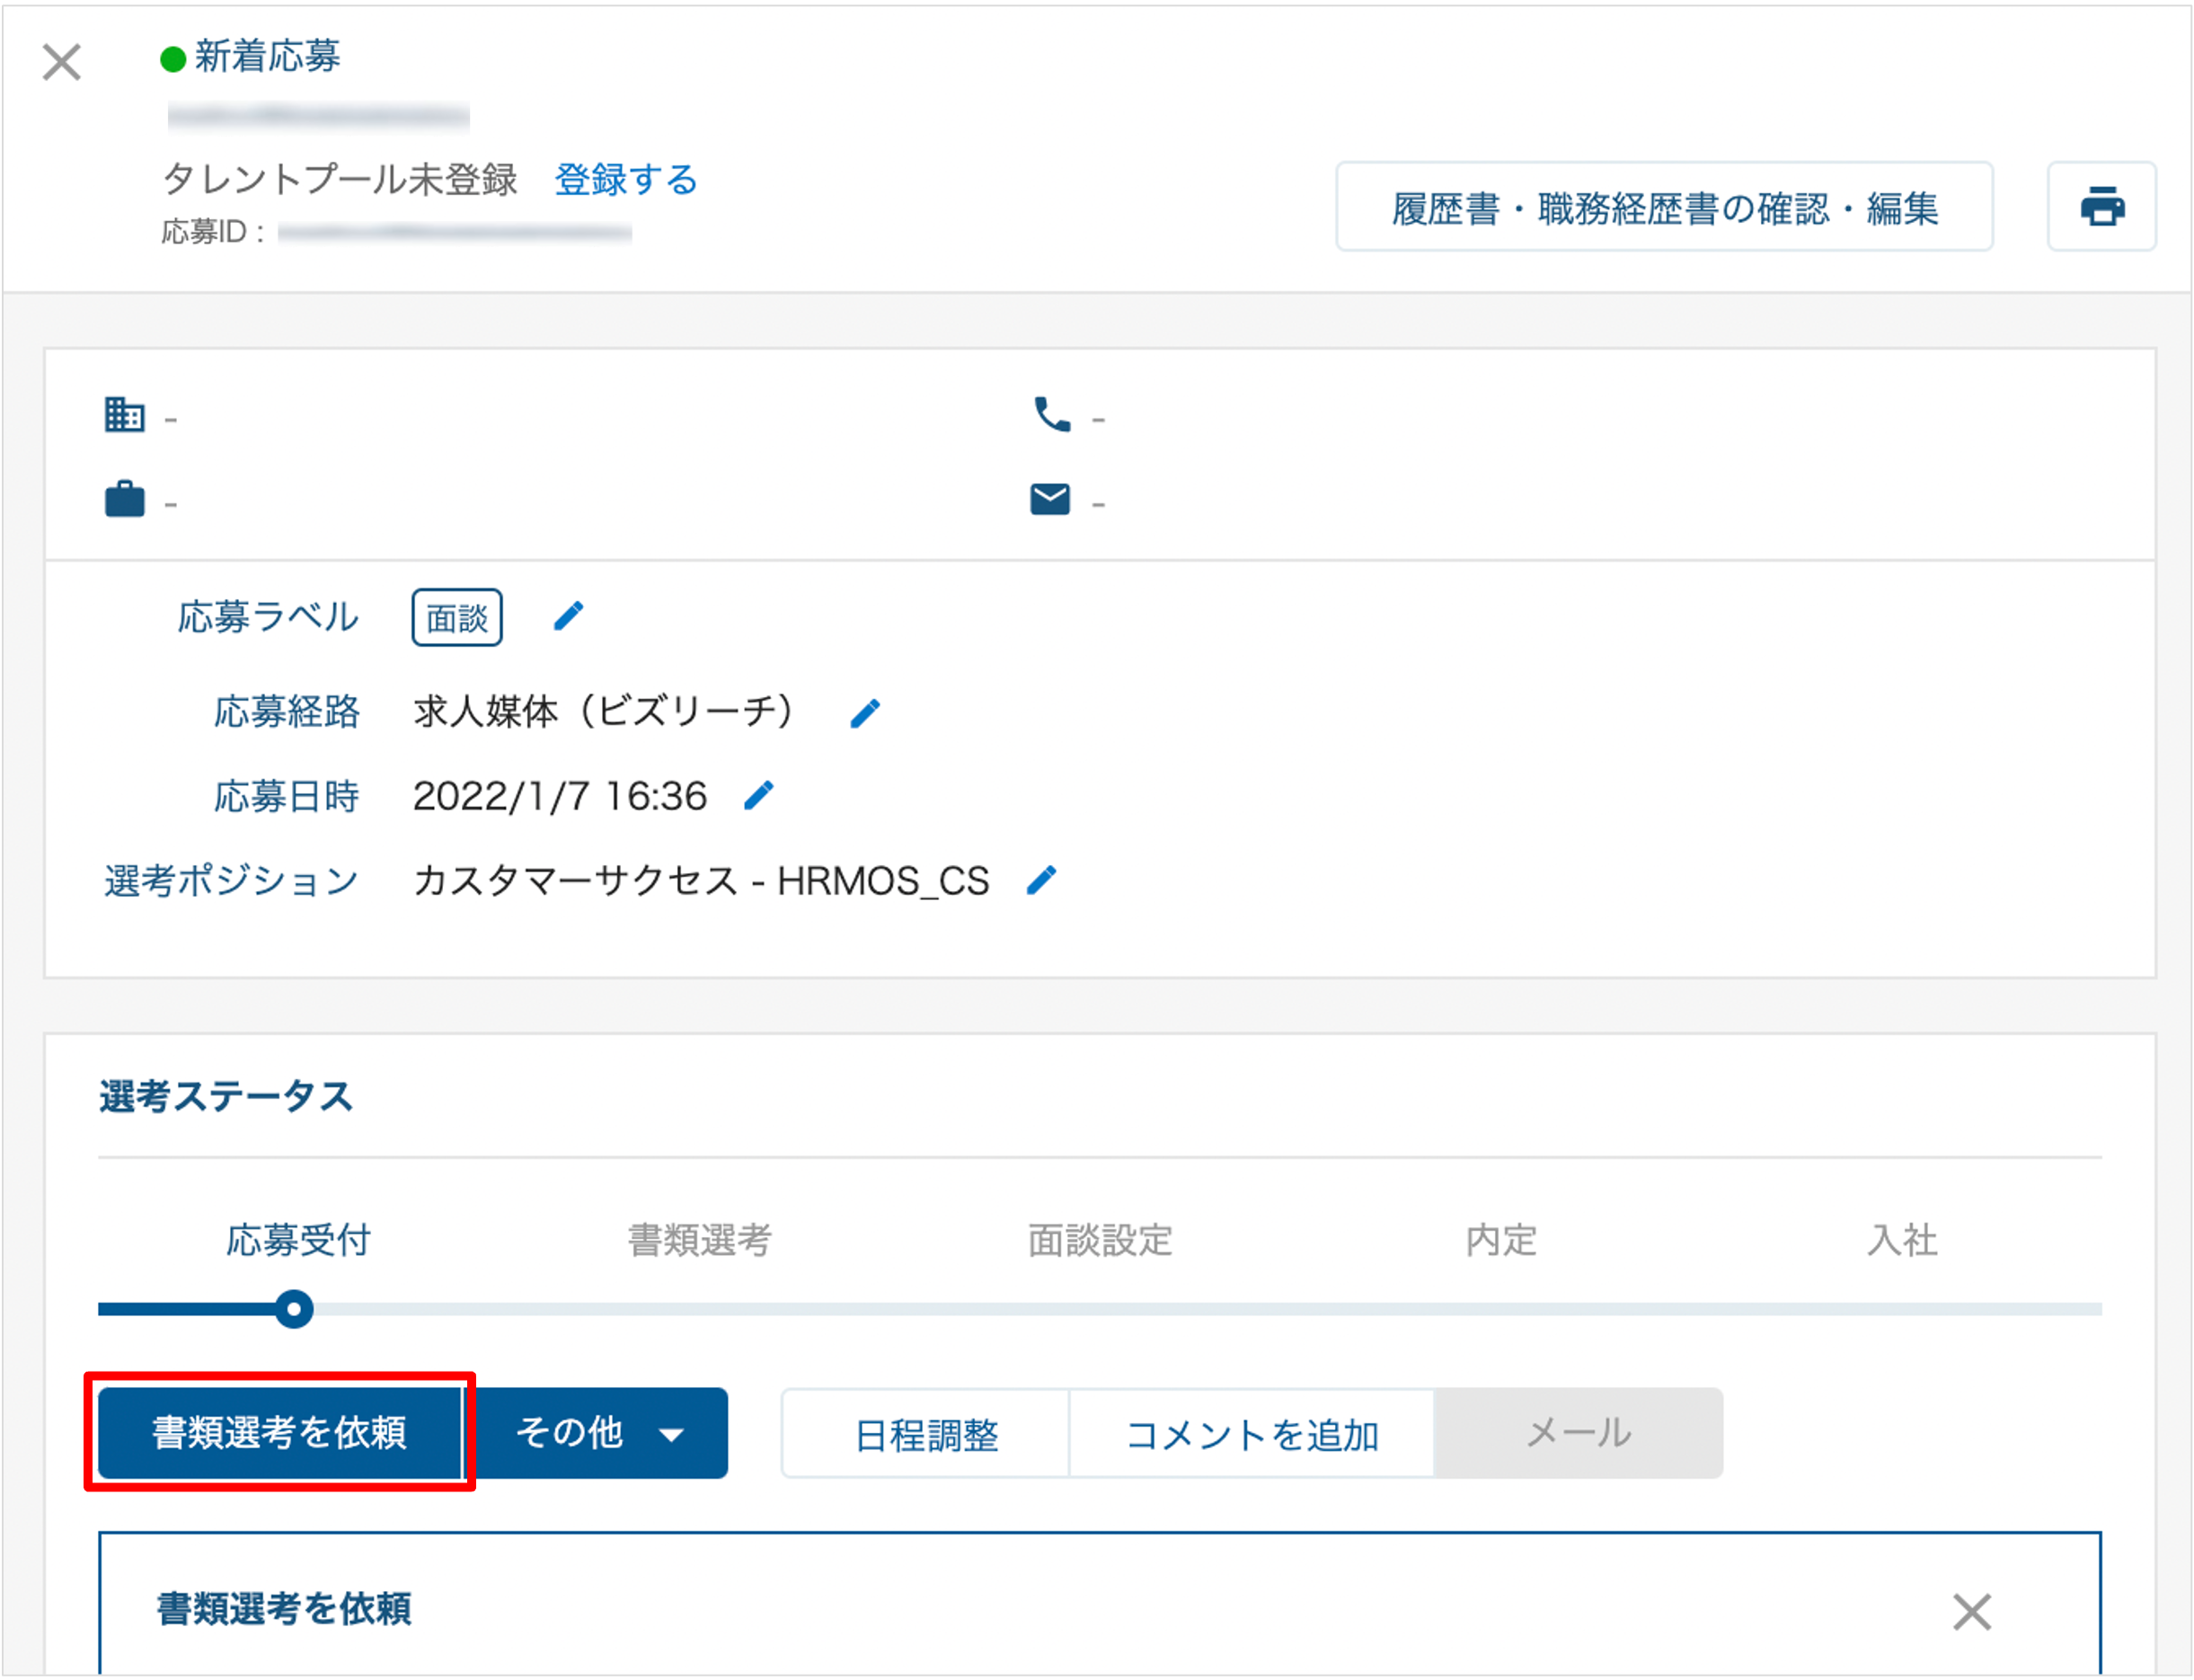The width and height of the screenshot is (2194, 1680).
Task: Click the 選考ステータス section heading
Action: 226,1096
